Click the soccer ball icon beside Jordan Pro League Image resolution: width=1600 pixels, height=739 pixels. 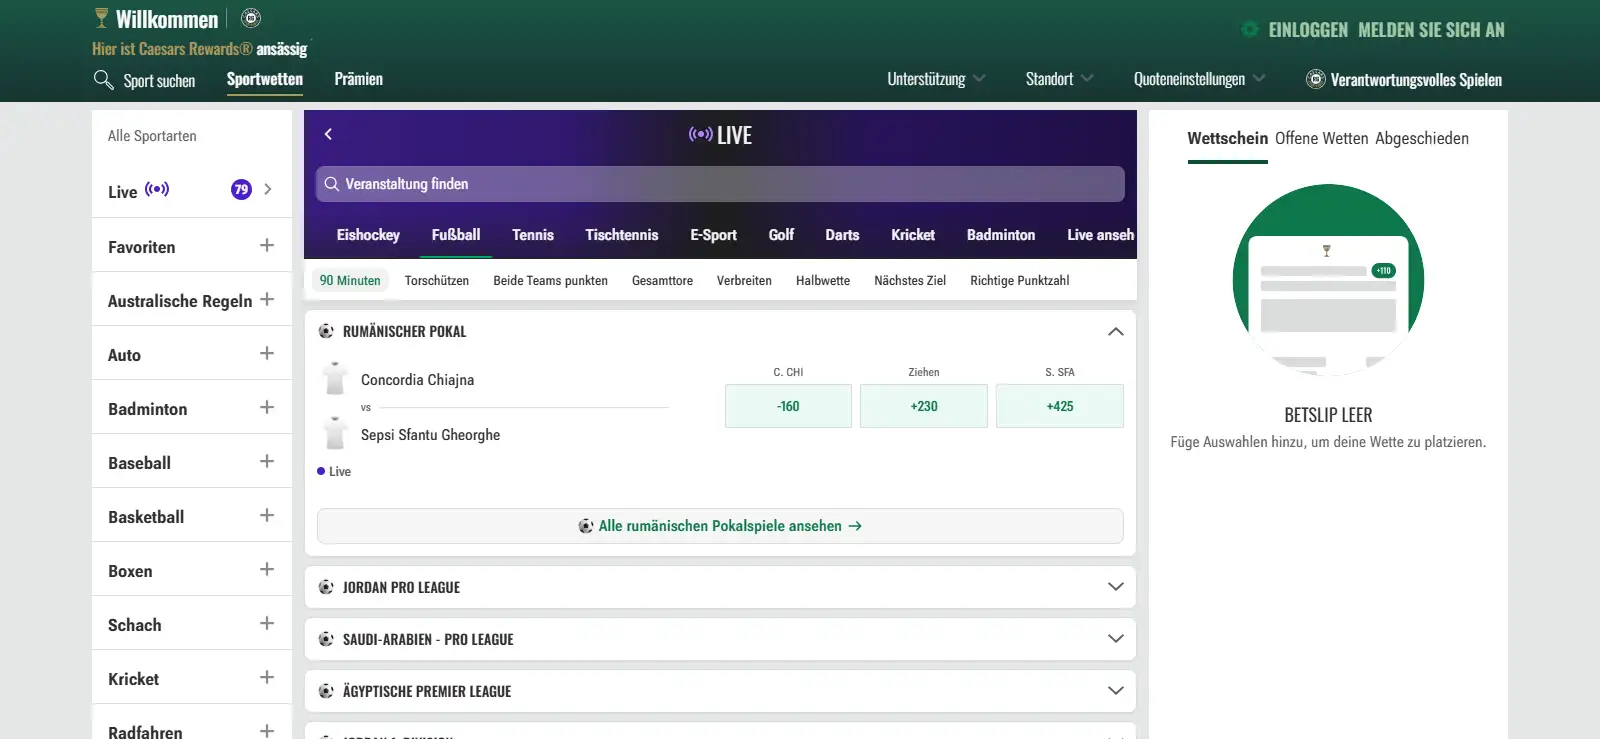coord(326,587)
